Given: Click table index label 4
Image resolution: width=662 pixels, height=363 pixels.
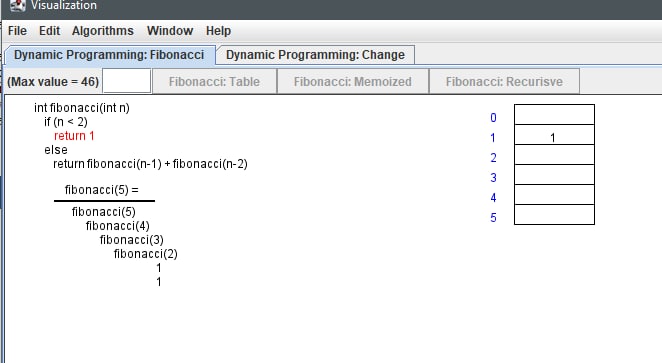Looking at the screenshot, I should tap(493, 198).
